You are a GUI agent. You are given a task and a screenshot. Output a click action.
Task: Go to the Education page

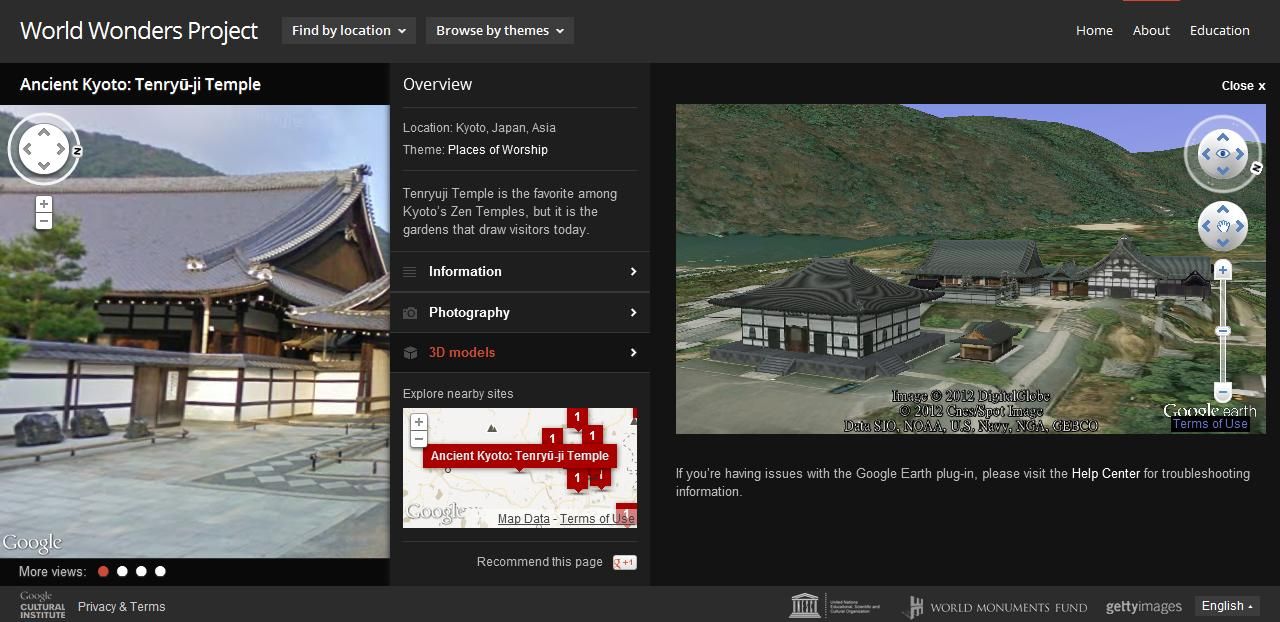(1219, 31)
